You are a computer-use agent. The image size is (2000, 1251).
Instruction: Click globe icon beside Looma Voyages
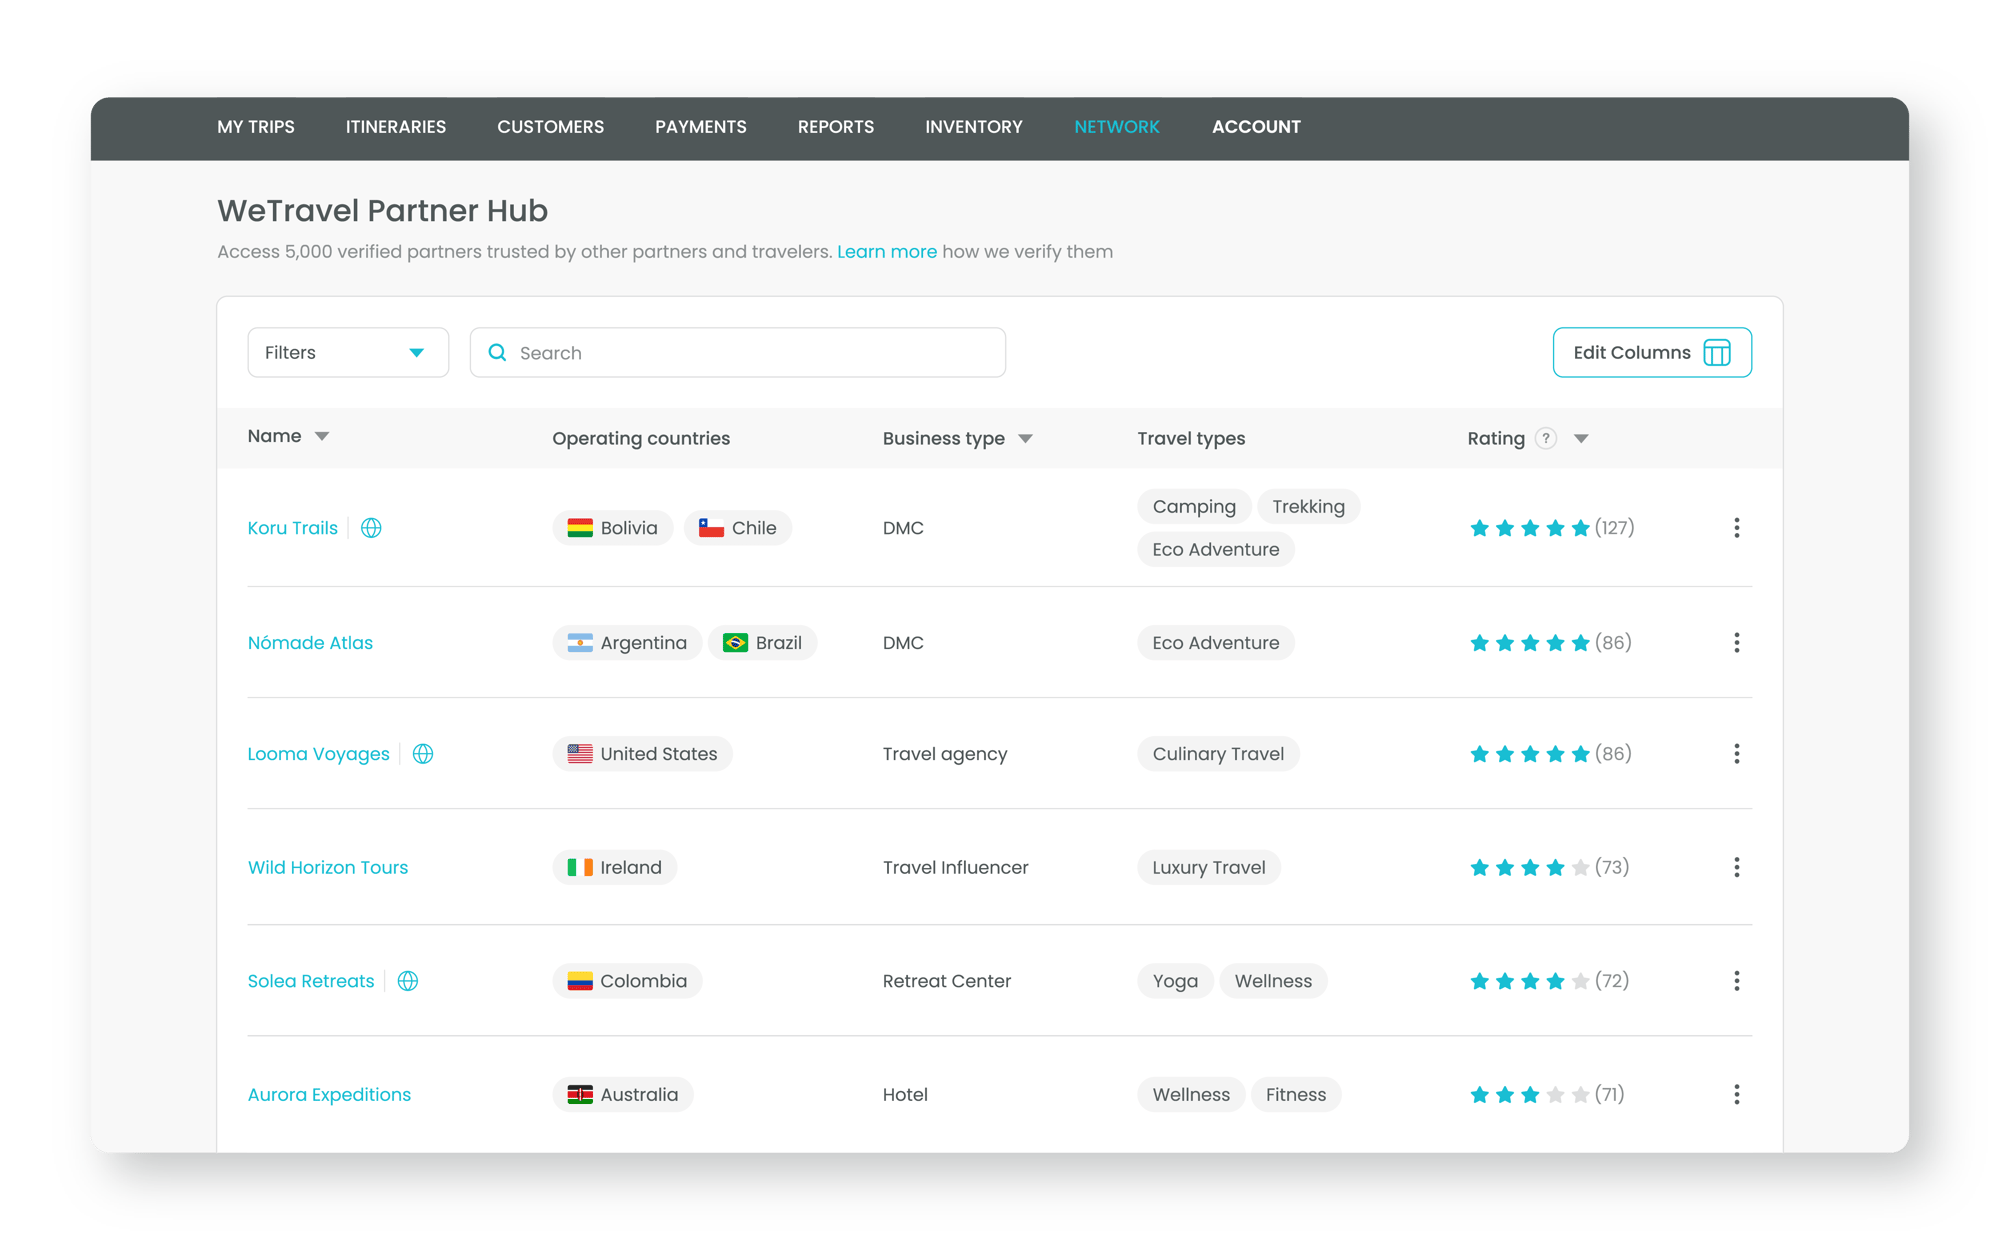[423, 754]
